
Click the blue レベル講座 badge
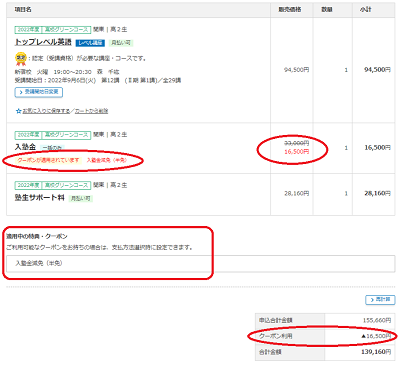coord(90,43)
